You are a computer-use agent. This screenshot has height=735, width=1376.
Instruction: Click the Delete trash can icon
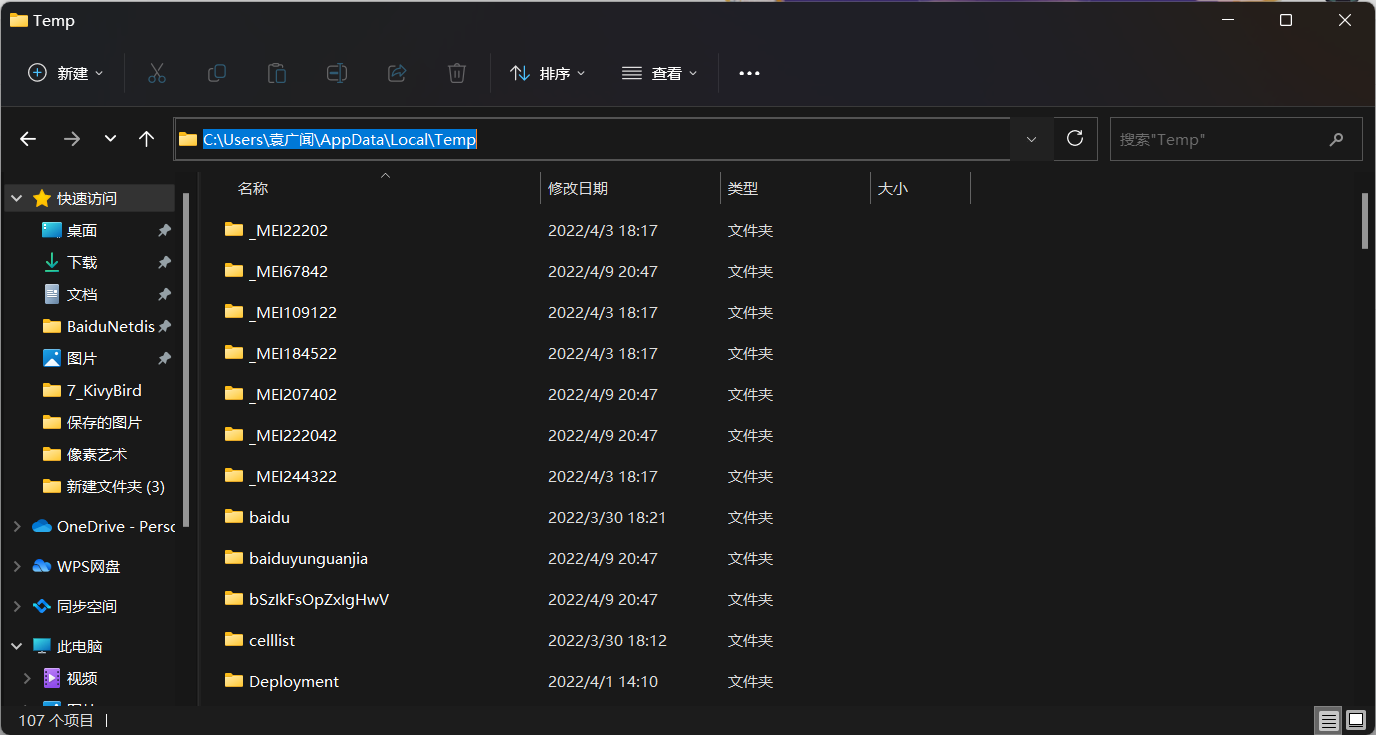point(457,73)
